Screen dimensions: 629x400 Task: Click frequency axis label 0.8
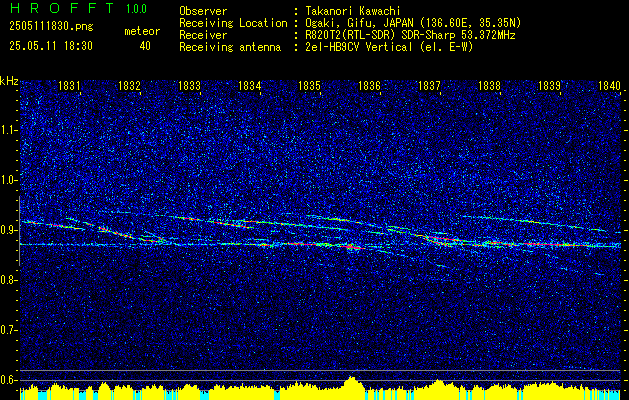click(x=9, y=280)
